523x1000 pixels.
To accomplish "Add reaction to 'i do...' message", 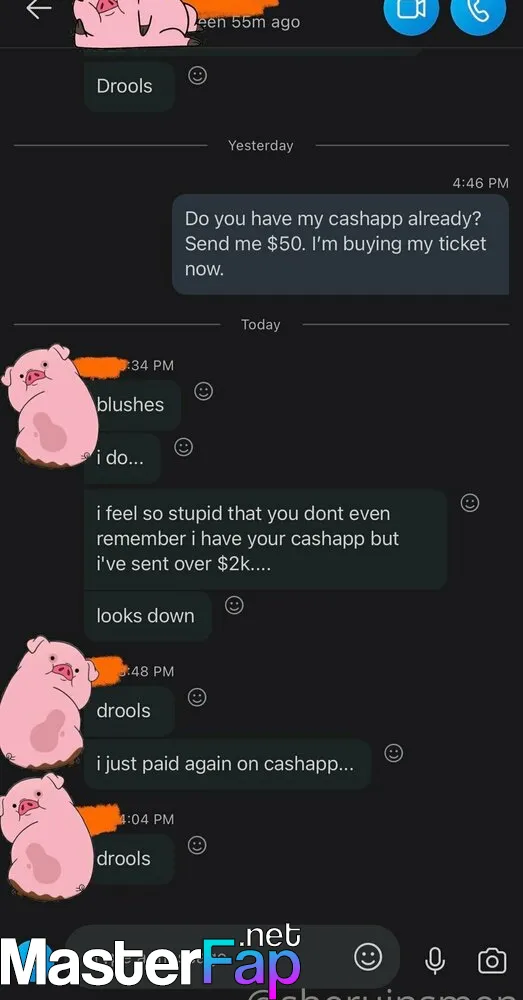I will 184,446.
